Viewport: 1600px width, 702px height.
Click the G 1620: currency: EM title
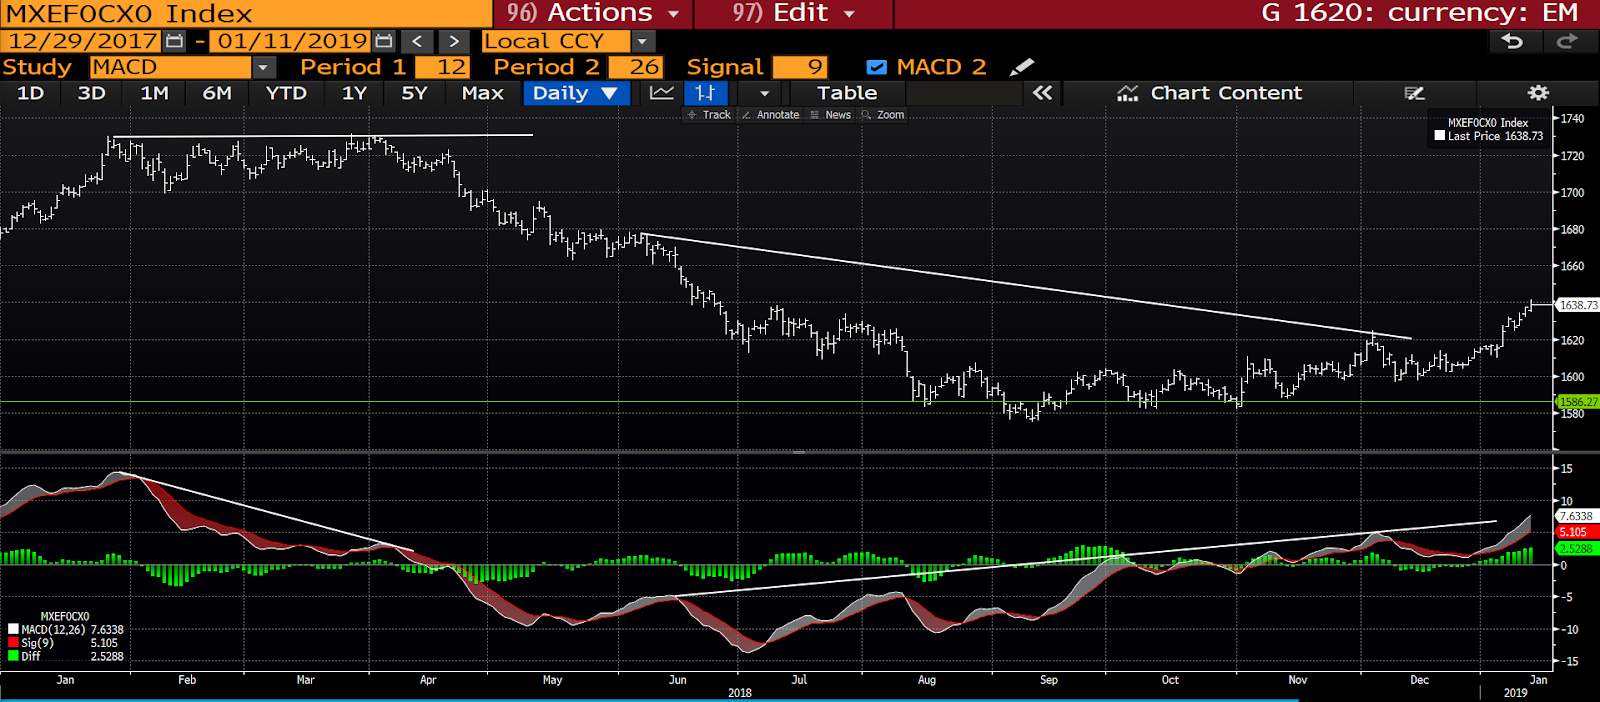[1419, 13]
